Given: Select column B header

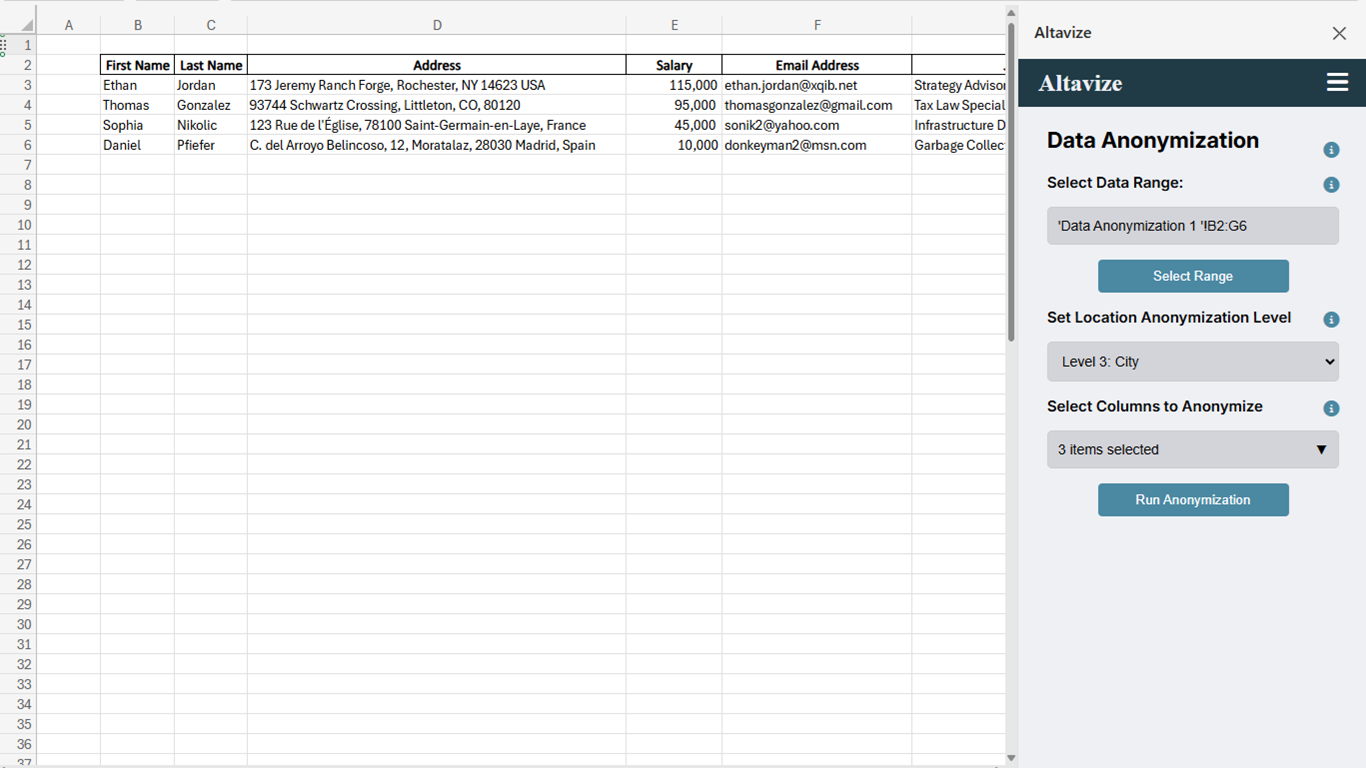Looking at the screenshot, I should [x=137, y=25].
